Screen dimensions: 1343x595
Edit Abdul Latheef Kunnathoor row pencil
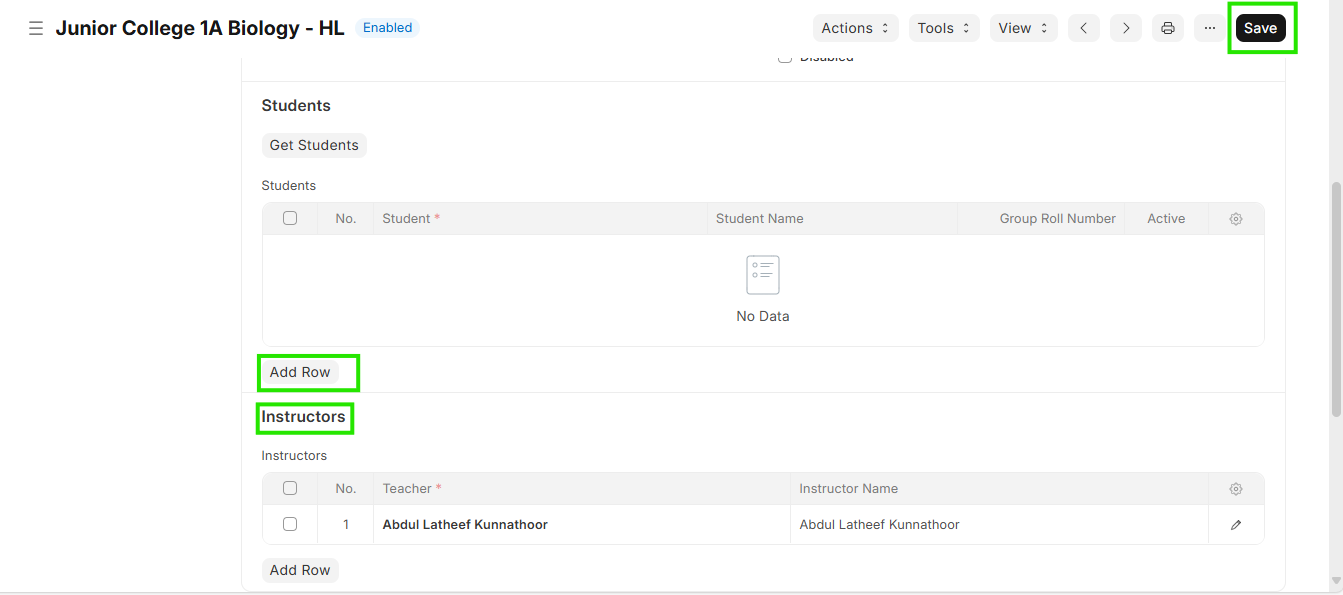[x=1236, y=525]
